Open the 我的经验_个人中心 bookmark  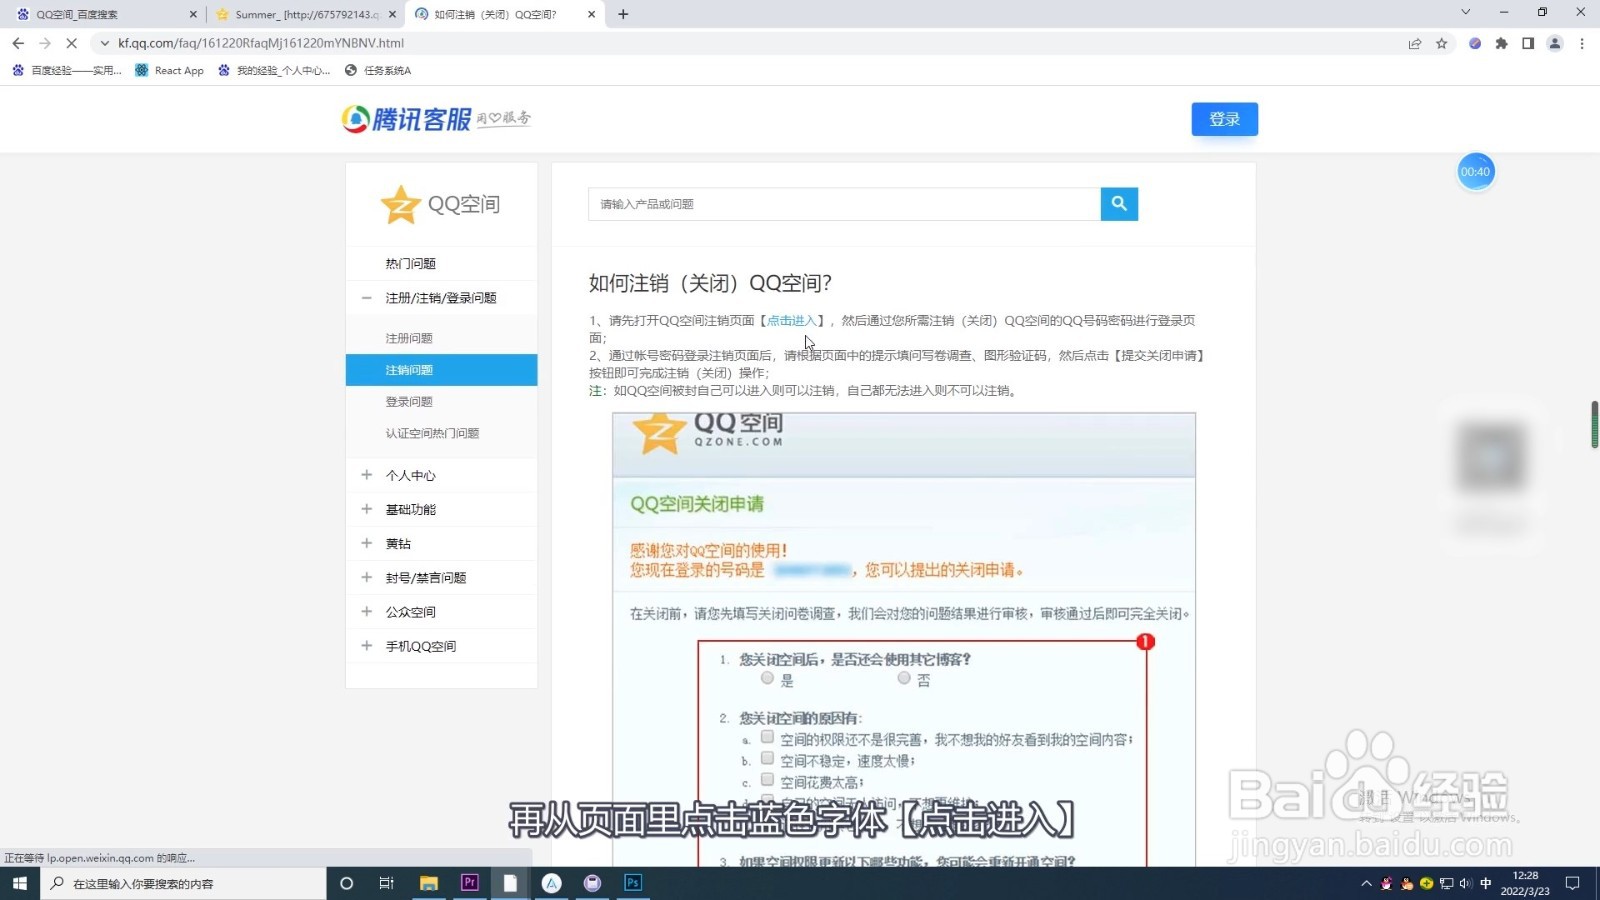click(273, 70)
